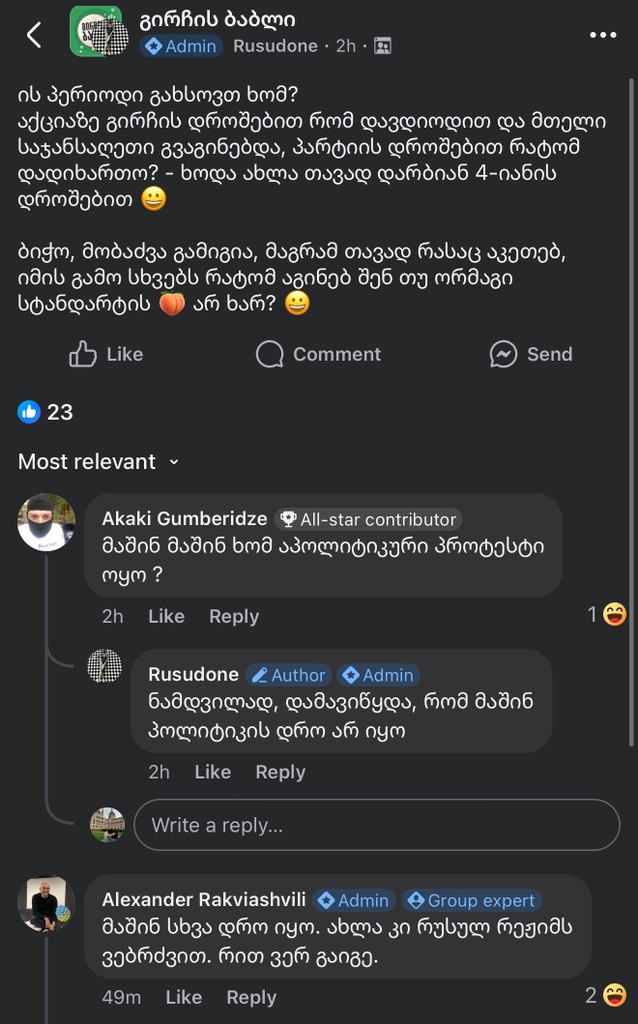Click the Group expert badge on Alexander's comment
638x1024 pixels.
tap(471, 900)
